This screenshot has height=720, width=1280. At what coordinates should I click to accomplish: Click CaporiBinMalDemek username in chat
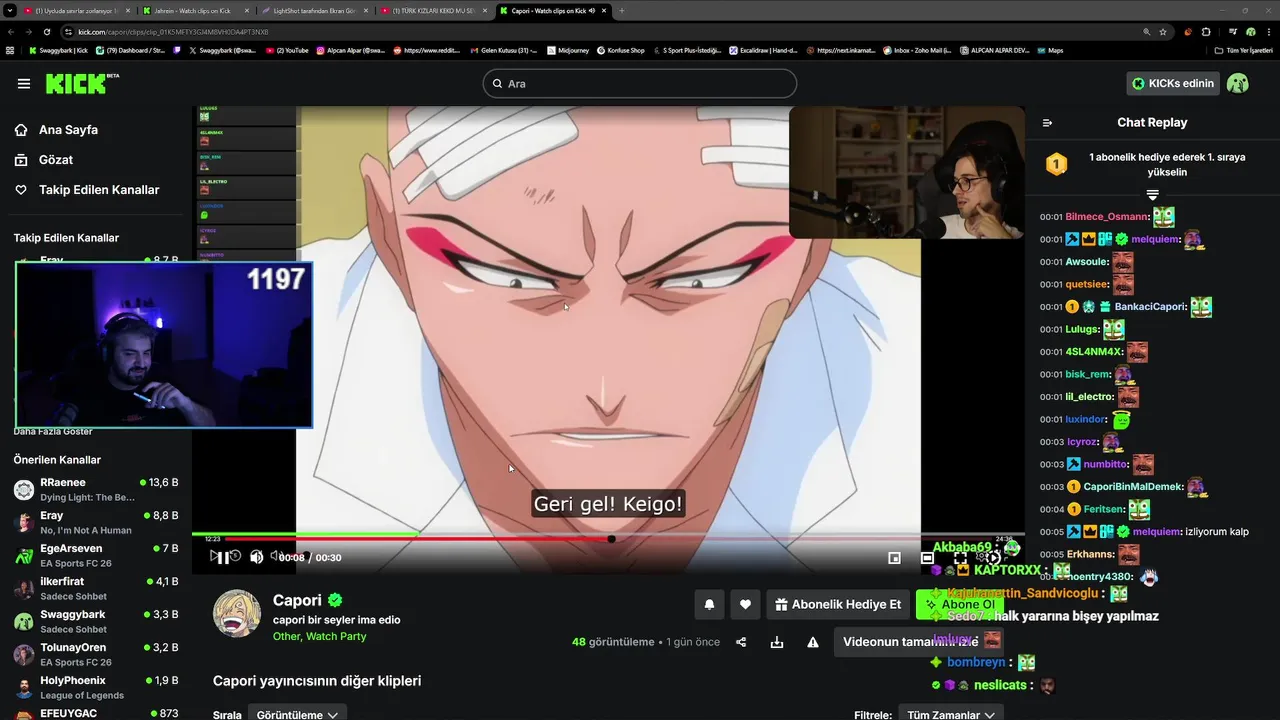click(1133, 487)
